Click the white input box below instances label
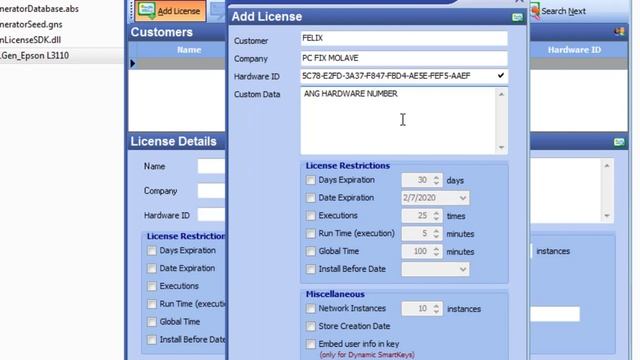 (555, 314)
